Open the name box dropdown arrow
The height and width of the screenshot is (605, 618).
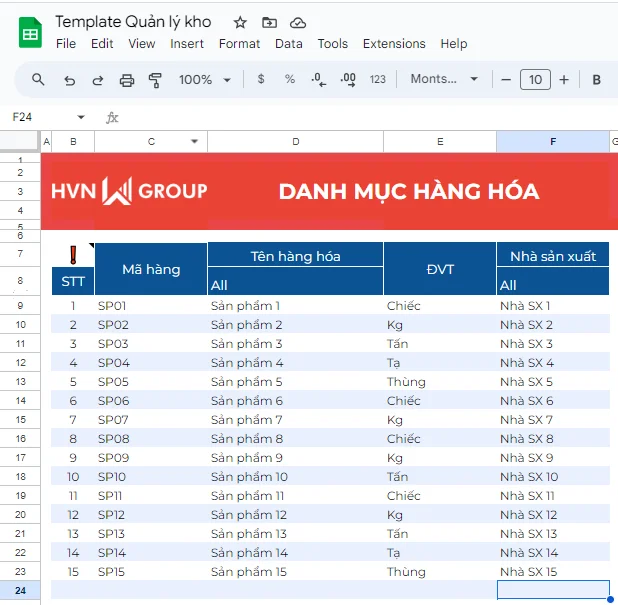pyautogui.click(x=81, y=117)
